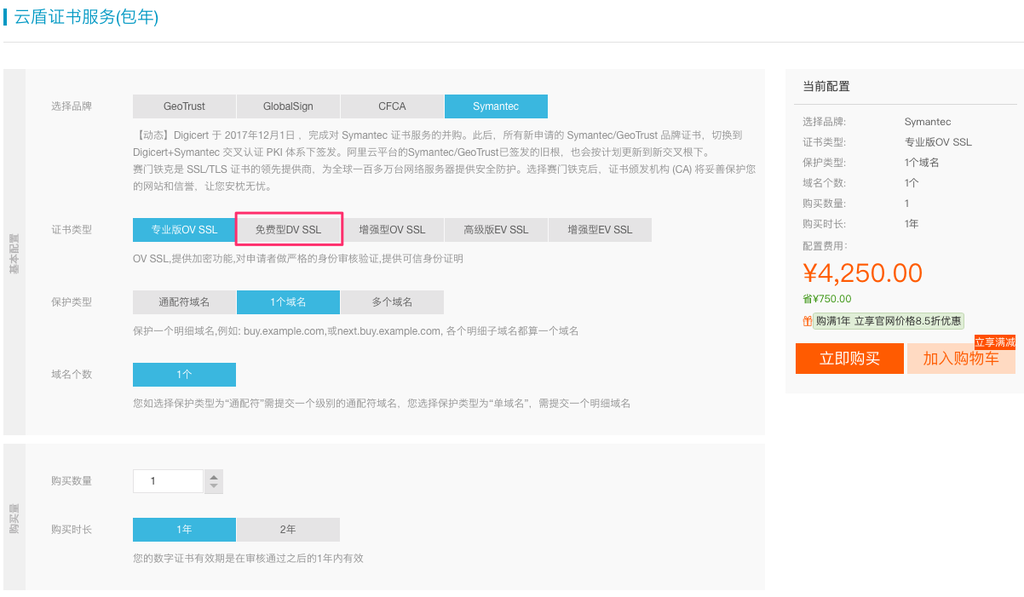Decrease purchase quantity with down arrow

tap(214, 487)
